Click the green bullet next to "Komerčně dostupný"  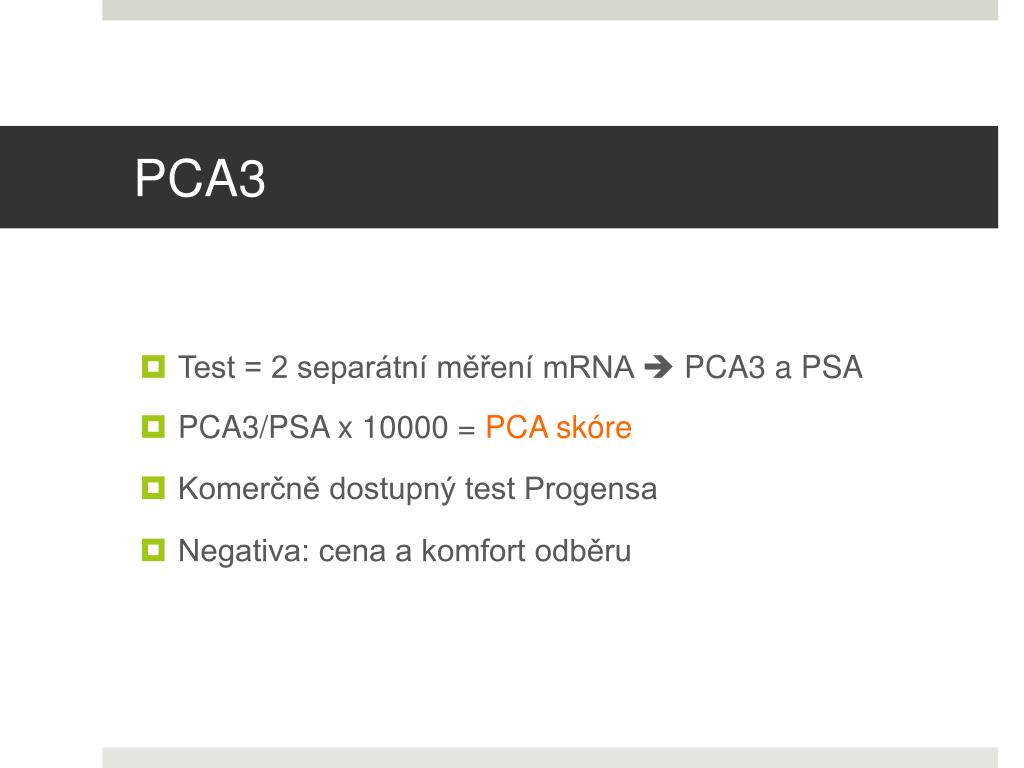point(153,488)
